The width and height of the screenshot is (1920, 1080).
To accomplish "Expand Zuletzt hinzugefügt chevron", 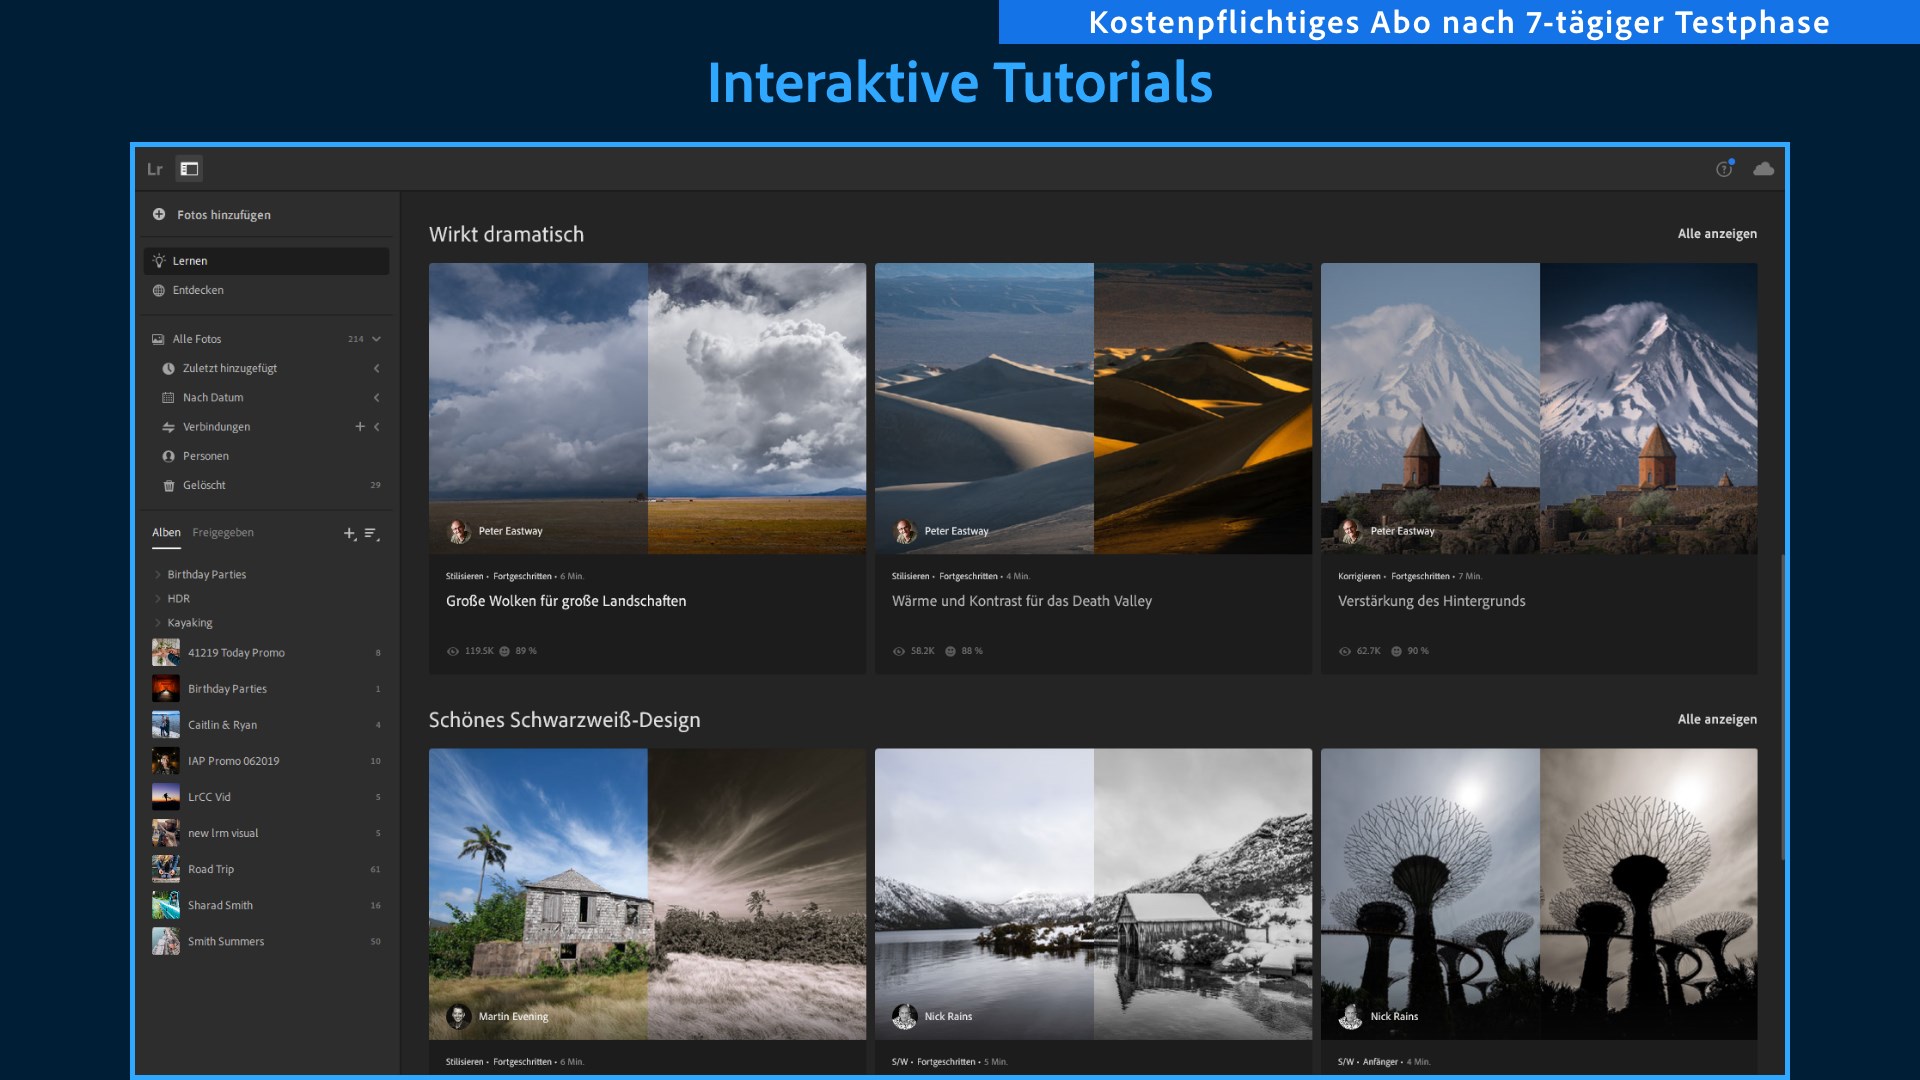I will [377, 368].
